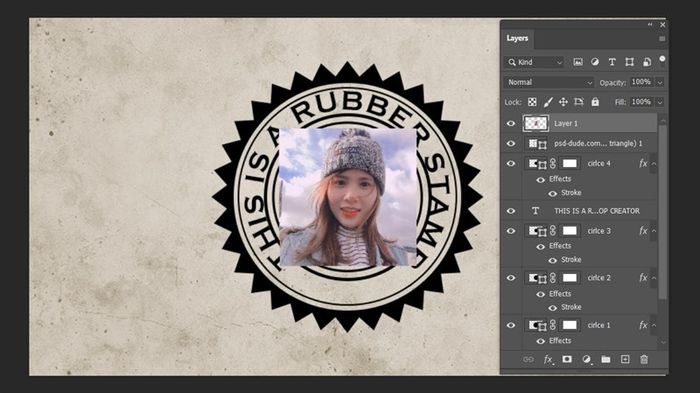Select circle 1 layer name

pos(599,325)
